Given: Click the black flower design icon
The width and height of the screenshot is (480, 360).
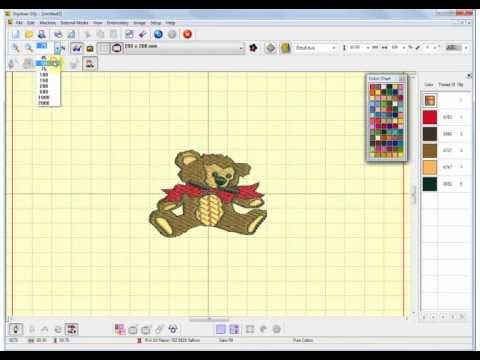Looking at the screenshot, I should coord(253,48).
